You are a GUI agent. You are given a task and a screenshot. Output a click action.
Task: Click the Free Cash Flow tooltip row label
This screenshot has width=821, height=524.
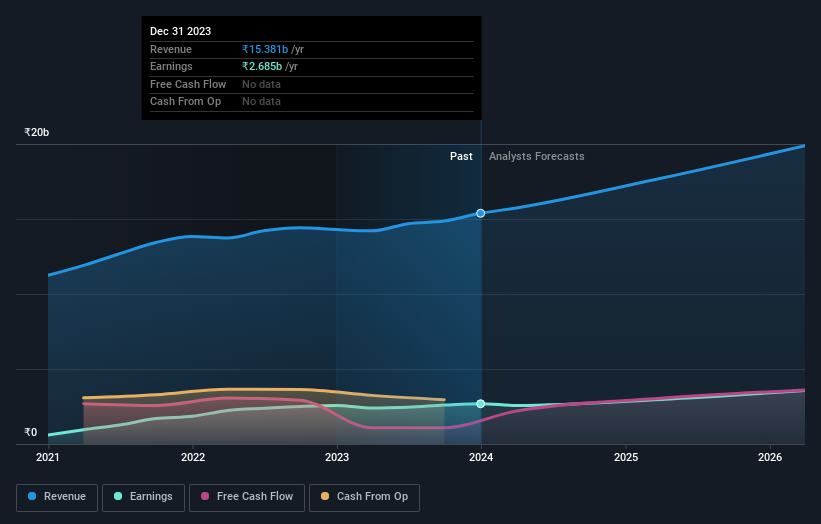click(x=188, y=84)
